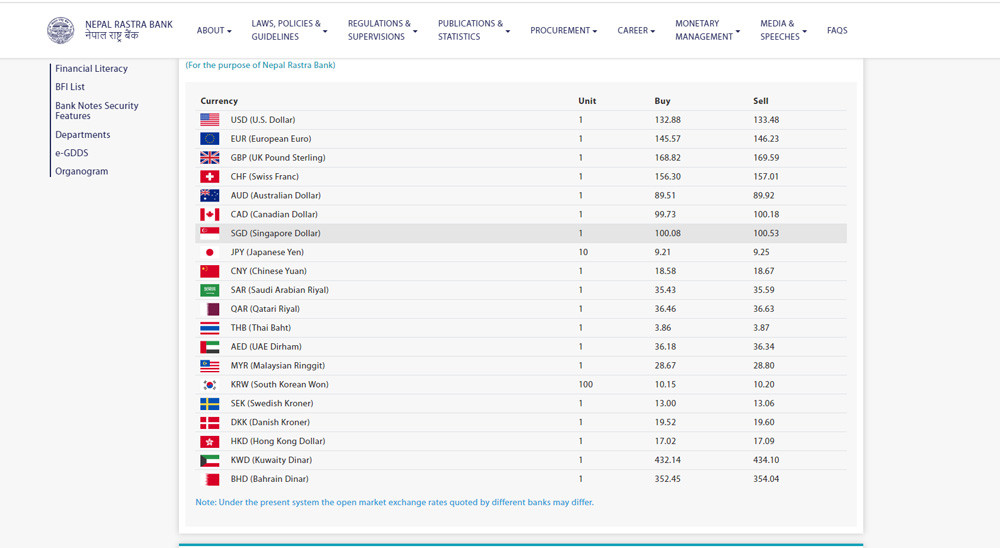
Task: Expand the Career dropdown menu
Action: tap(636, 30)
